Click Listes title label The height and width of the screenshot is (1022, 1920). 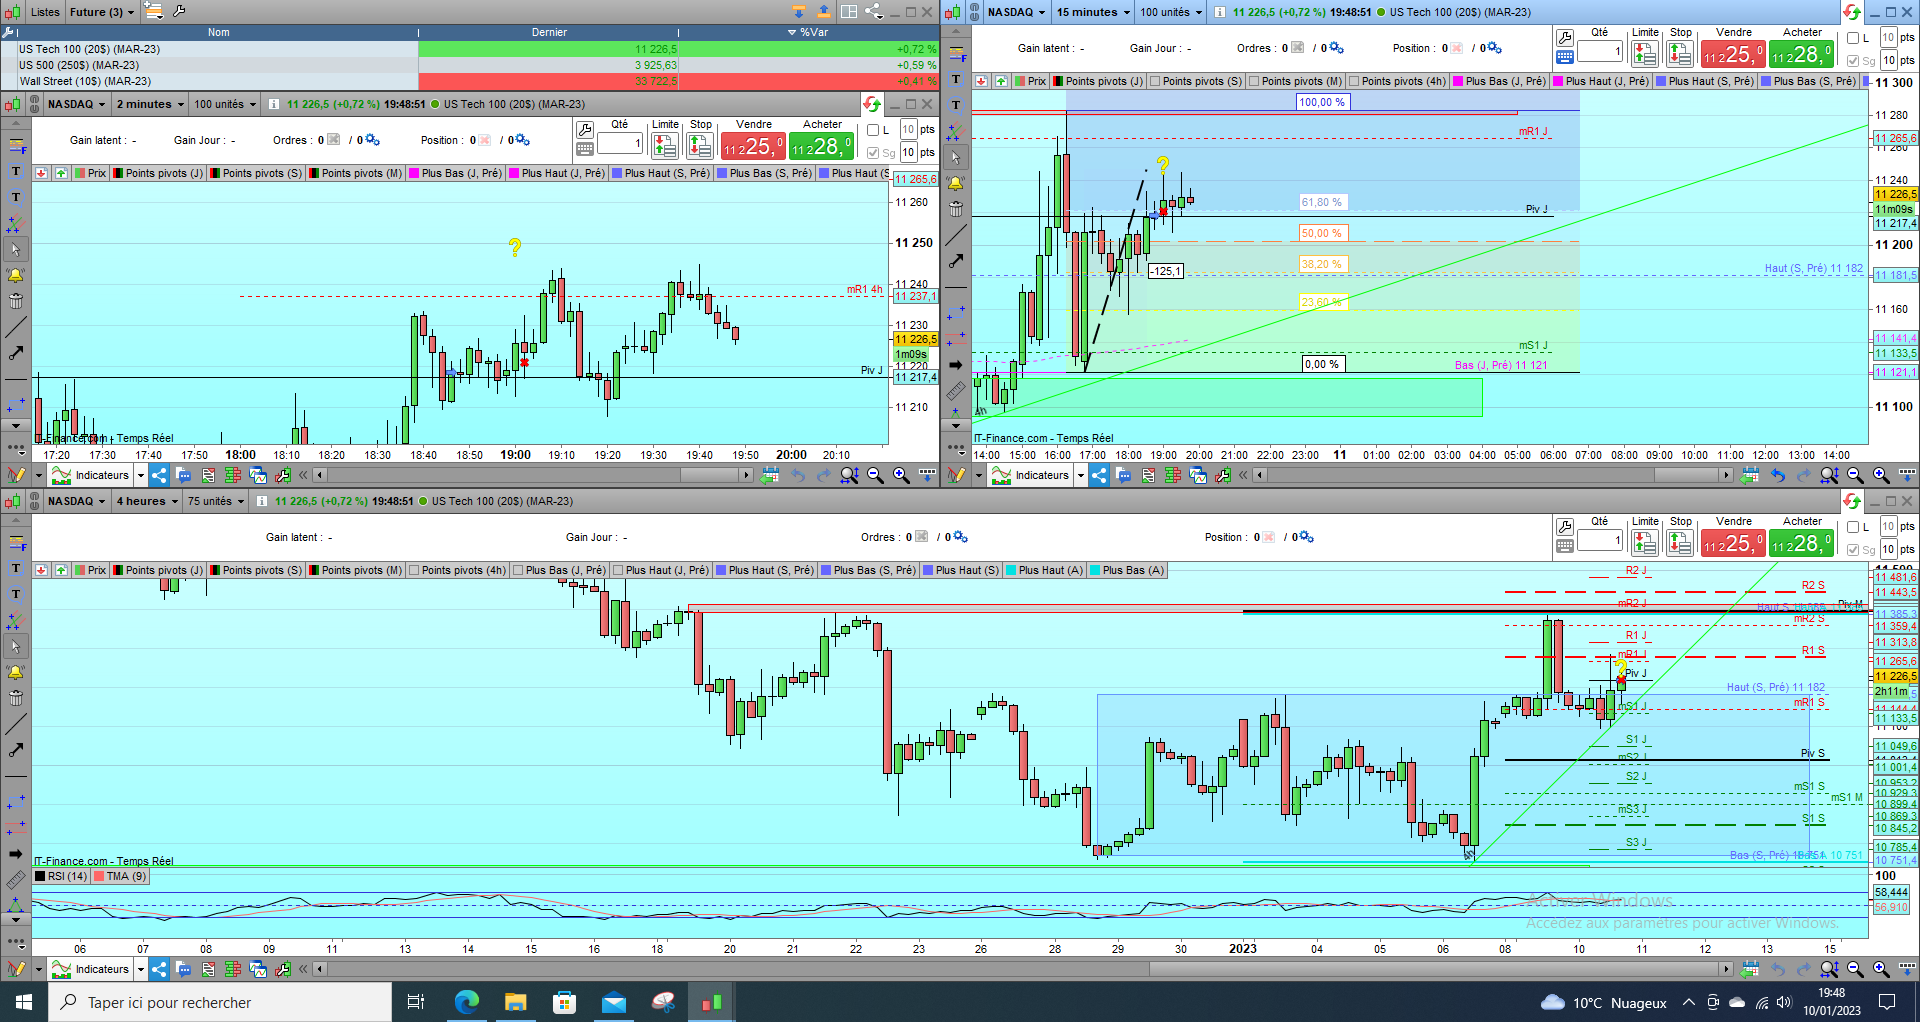tap(45, 12)
